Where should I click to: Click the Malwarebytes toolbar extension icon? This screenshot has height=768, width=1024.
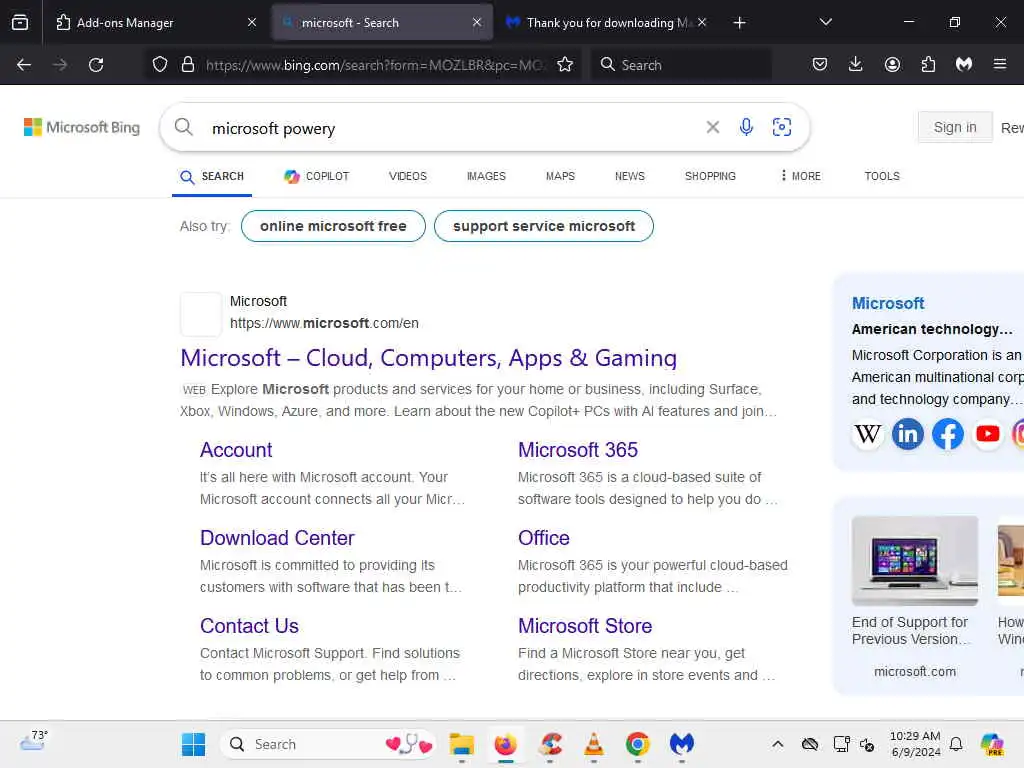pyautogui.click(x=964, y=65)
